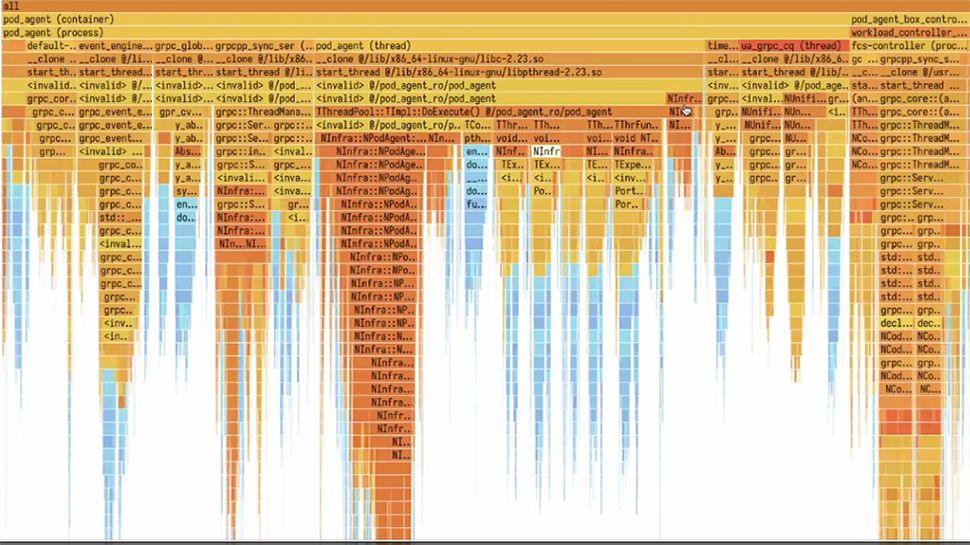Zoom into 'pod_agent (container)' frame
The height and width of the screenshot is (545, 970).
[425, 19]
